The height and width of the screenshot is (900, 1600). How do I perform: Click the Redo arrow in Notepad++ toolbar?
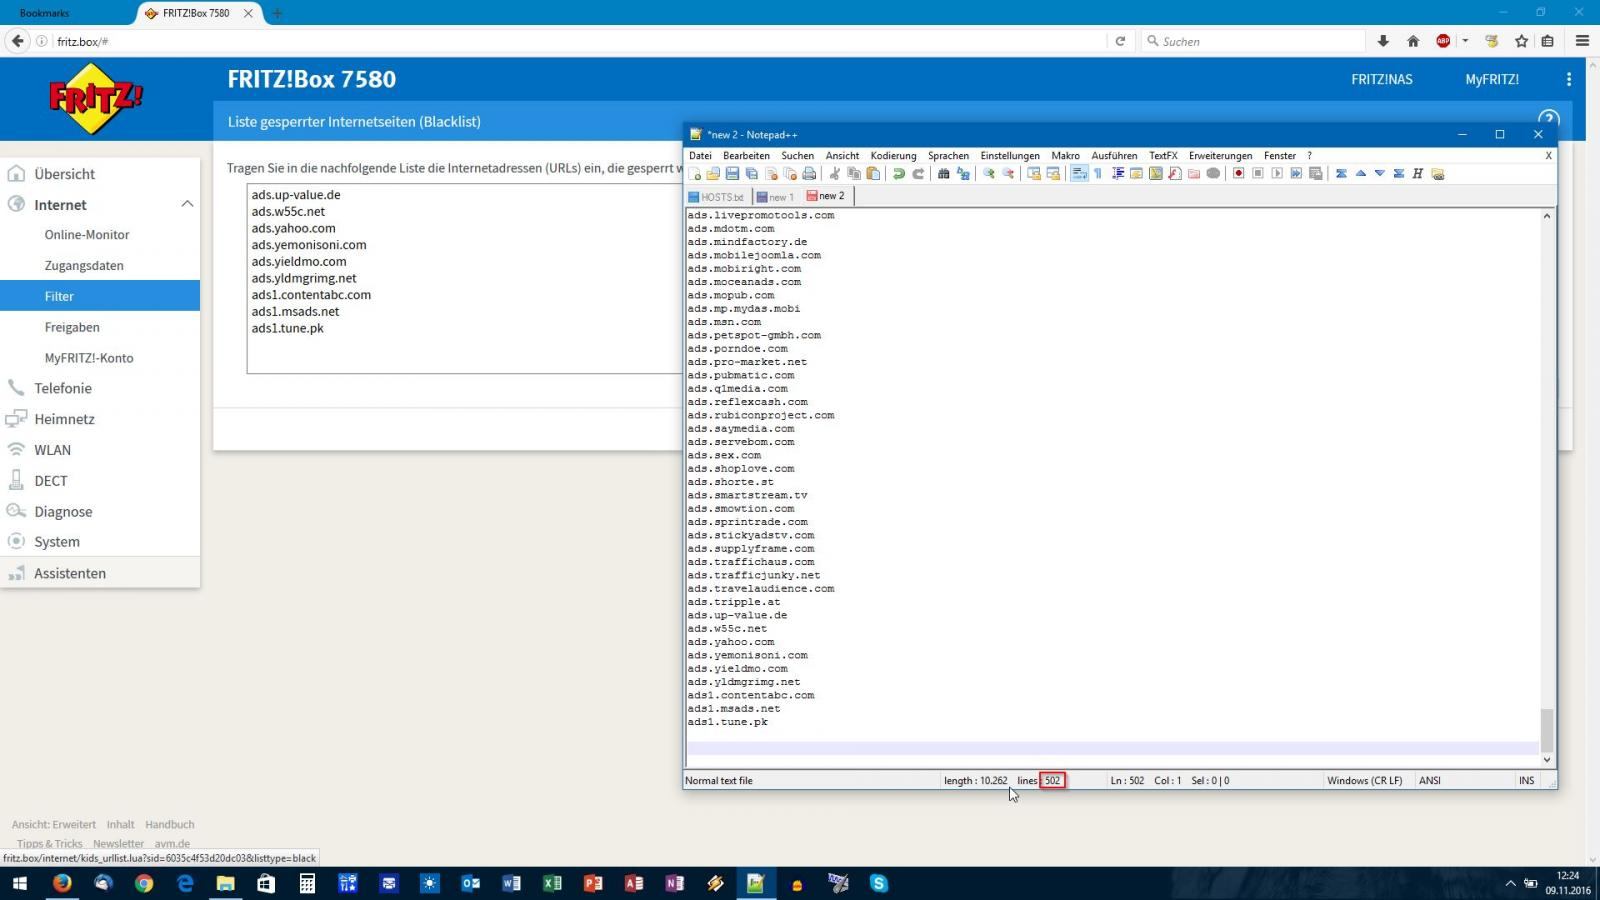(x=918, y=174)
